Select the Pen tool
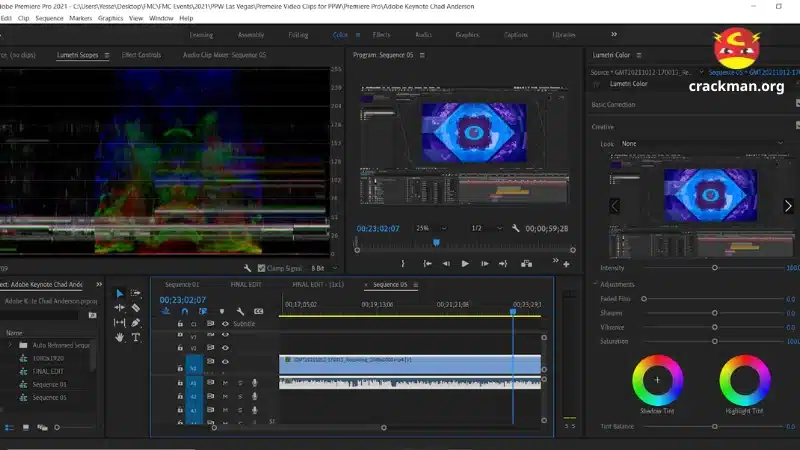The image size is (800, 450). (136, 322)
